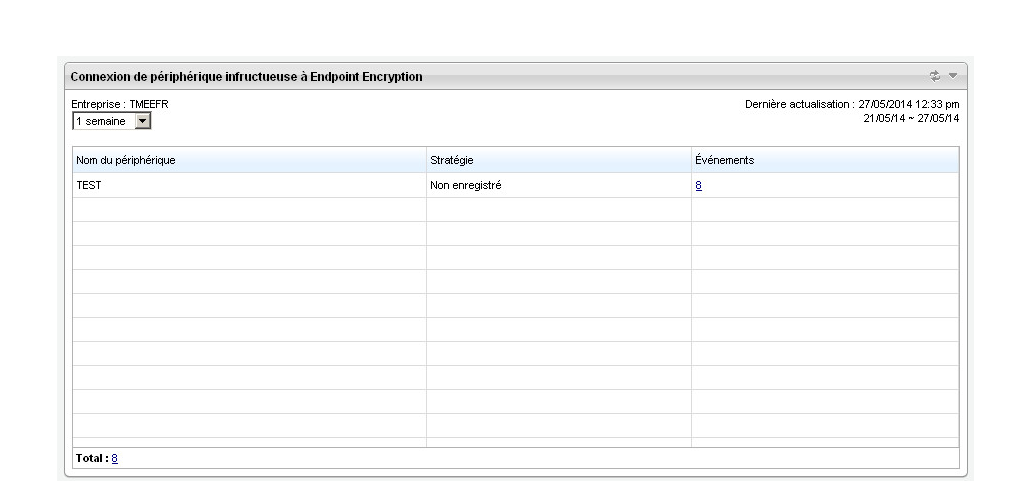Select the TEST device name cell
This screenshot has width=1031, height=481.
[90, 185]
